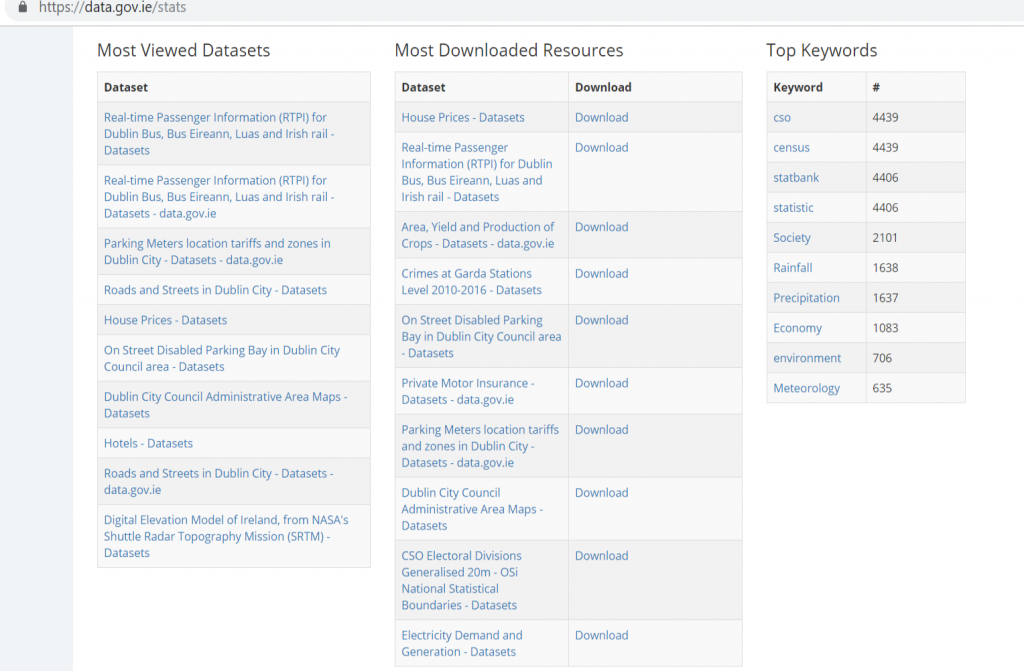Viewport: 1024px width, 671px height.
Task: Download Private Motor Insurance resource
Action: coord(601,383)
